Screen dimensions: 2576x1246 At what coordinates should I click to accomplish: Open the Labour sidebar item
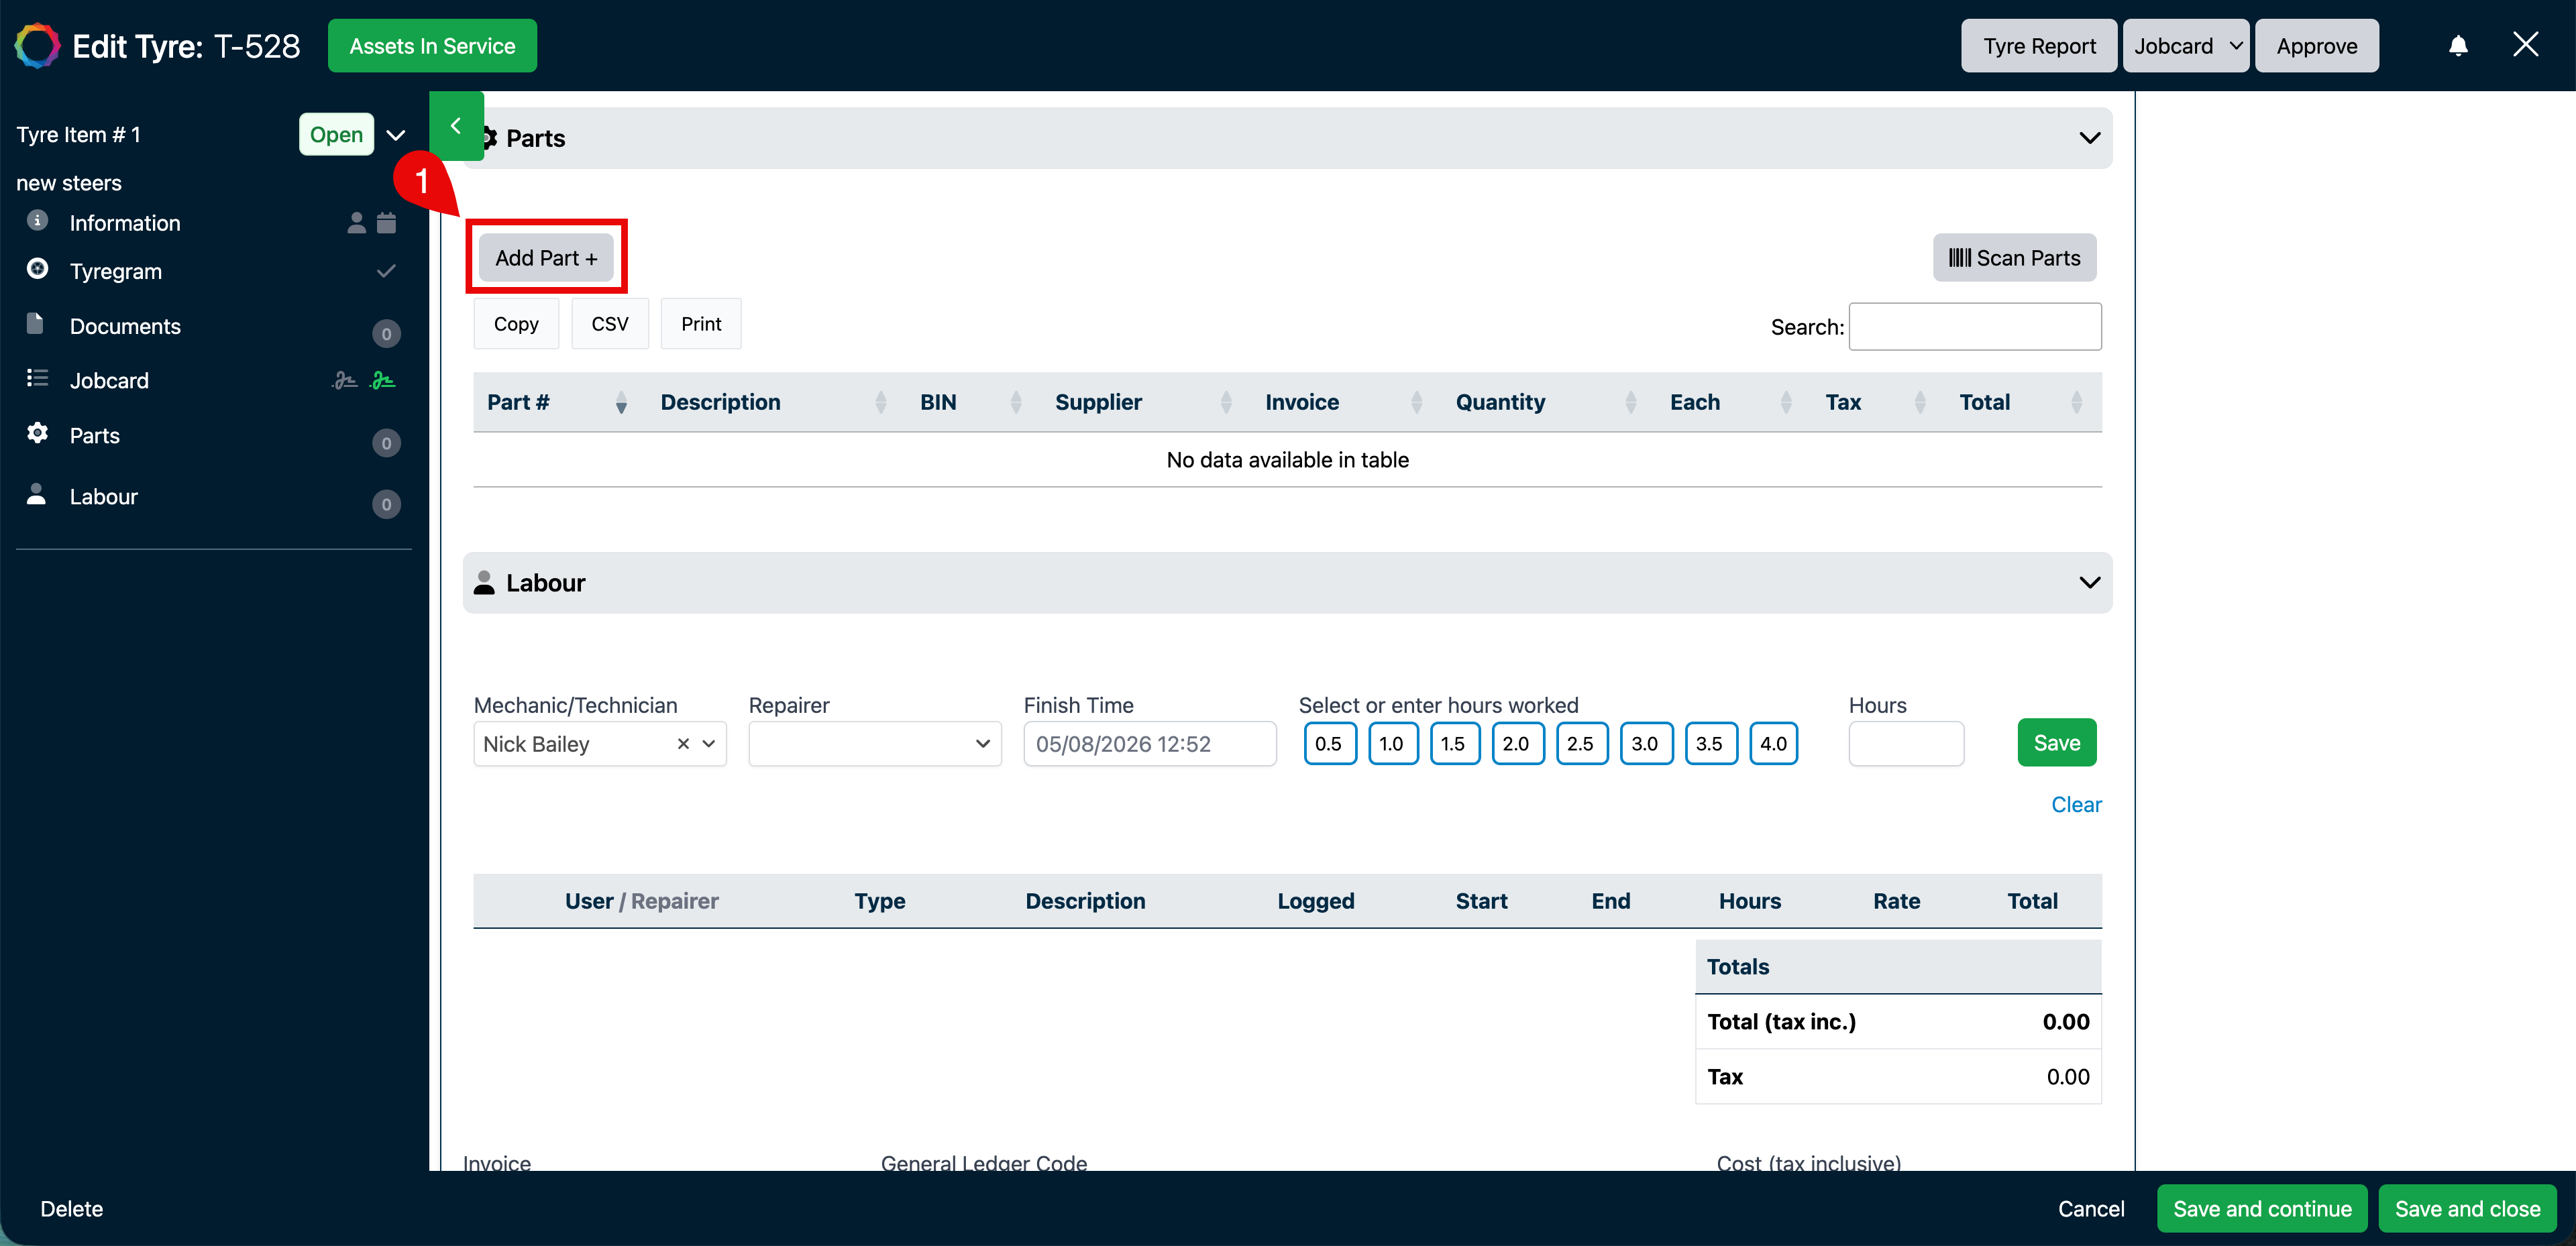pyautogui.click(x=104, y=497)
